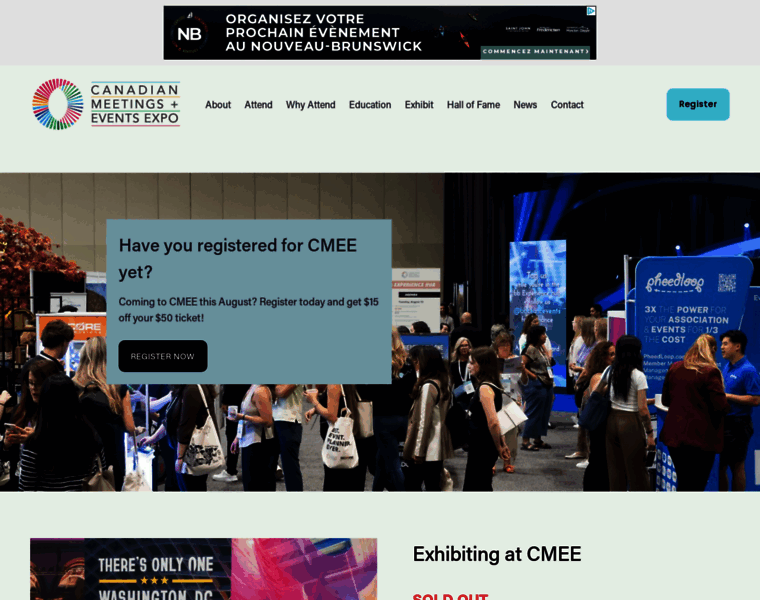Viewport: 760px width, 600px height.
Task: Click the NB logo in the banner ad
Action: pos(189,34)
